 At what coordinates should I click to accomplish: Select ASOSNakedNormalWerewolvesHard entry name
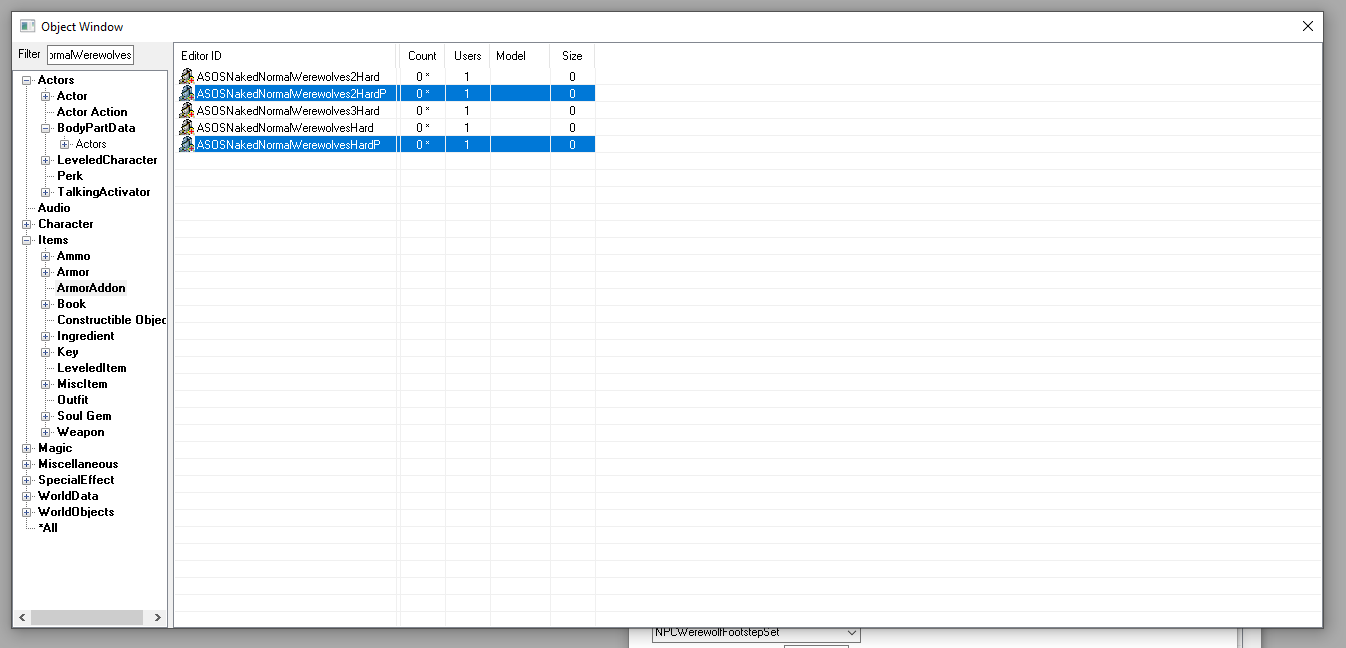click(285, 128)
